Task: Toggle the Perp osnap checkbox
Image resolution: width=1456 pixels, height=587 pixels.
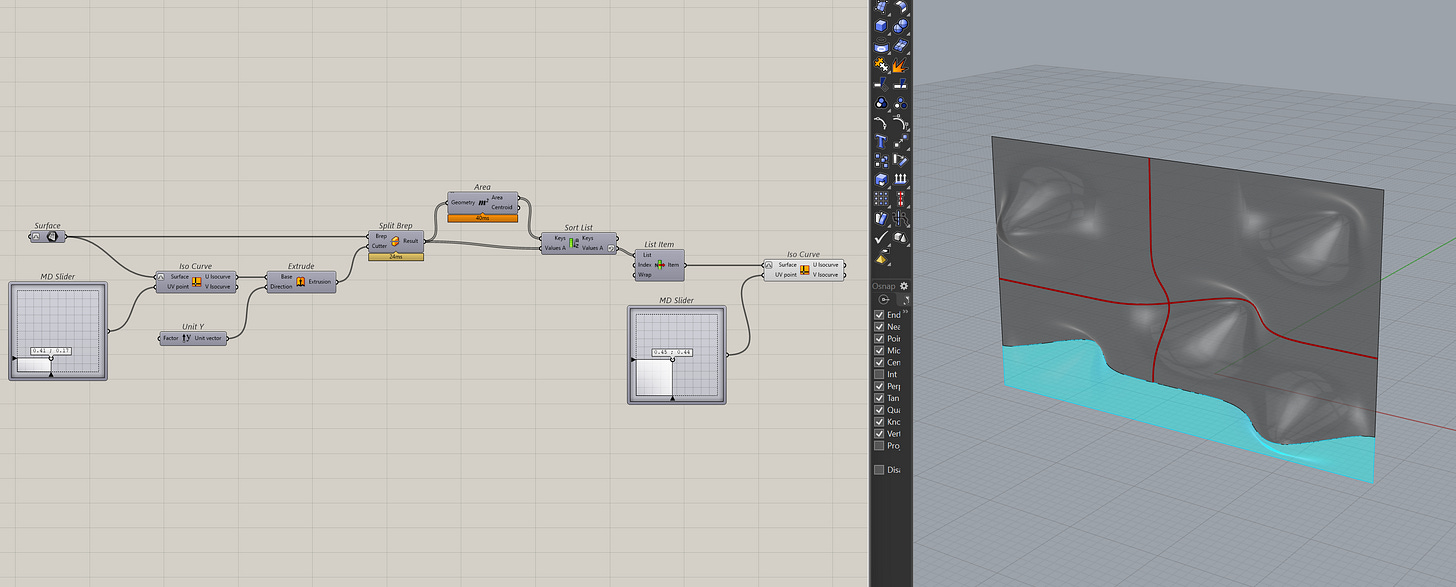Action: tap(879, 386)
